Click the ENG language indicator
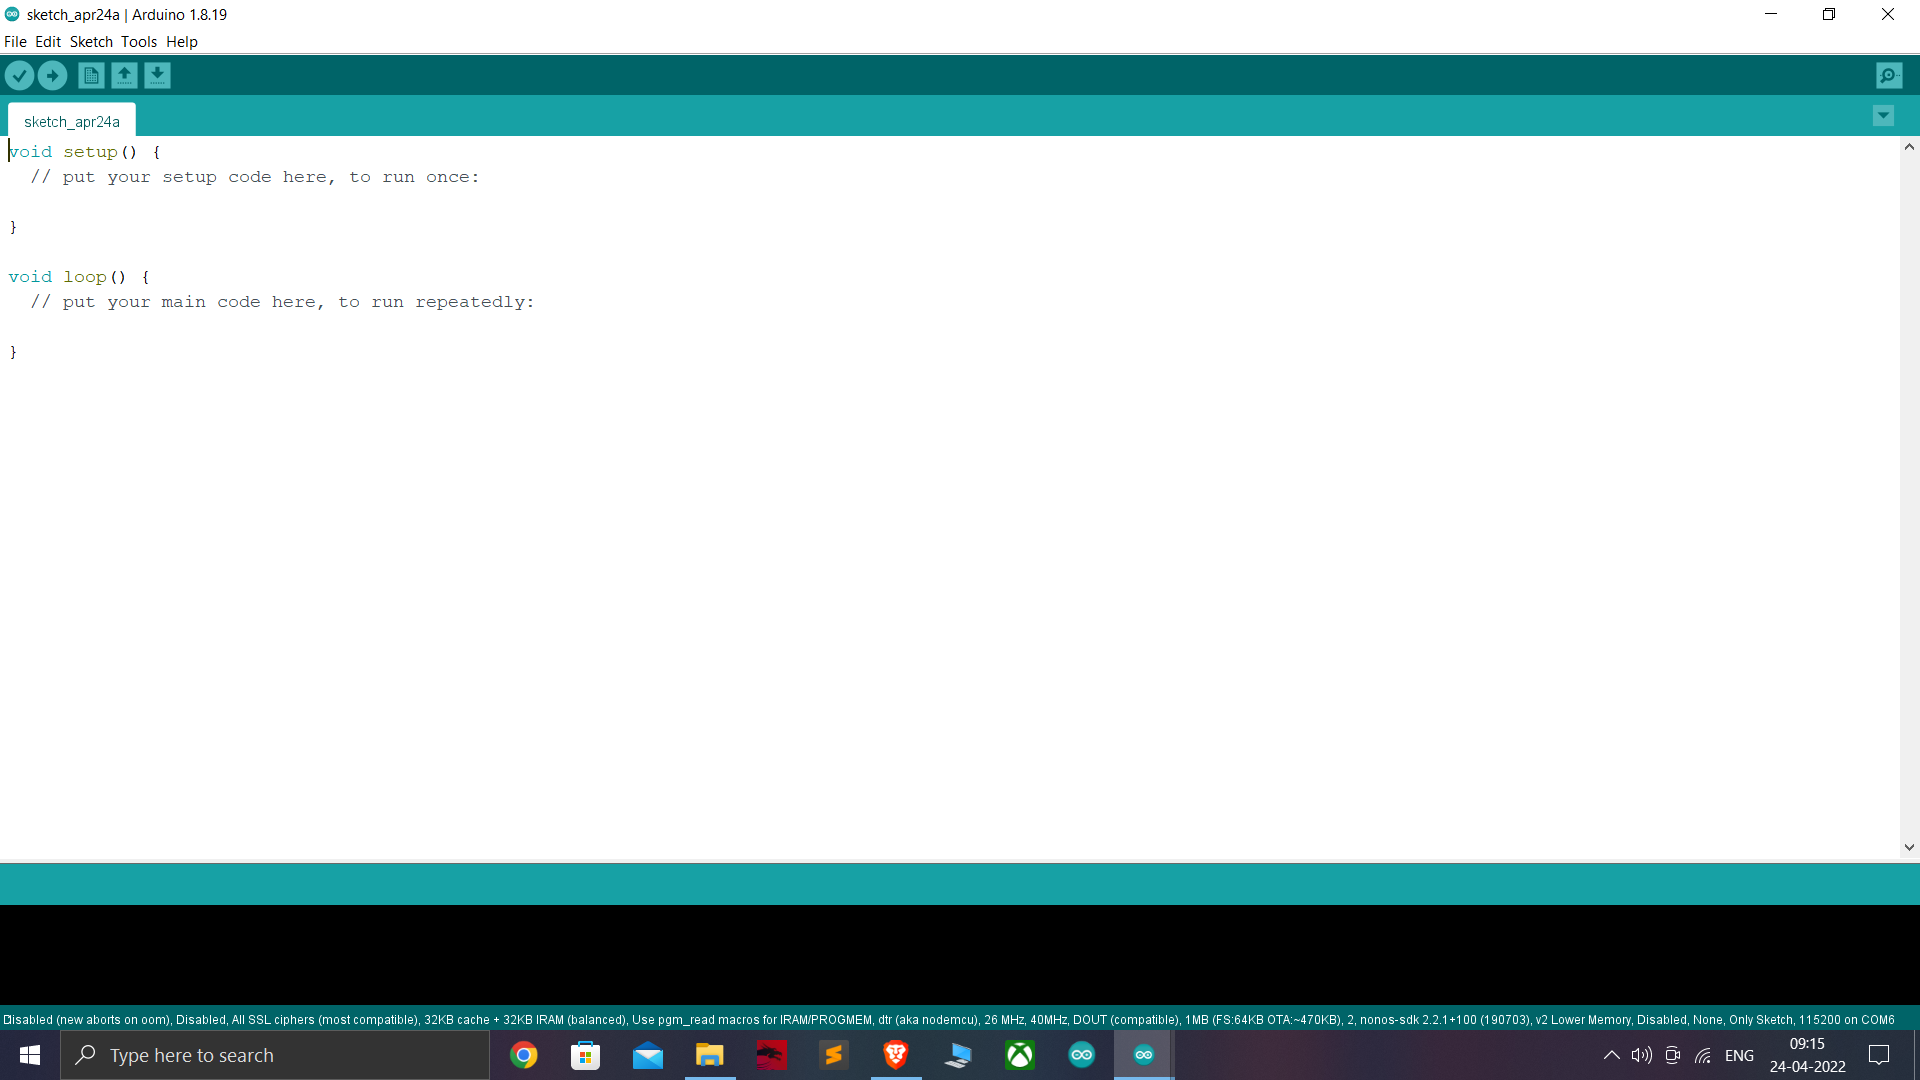Image resolution: width=1920 pixels, height=1080 pixels. point(1739,1055)
